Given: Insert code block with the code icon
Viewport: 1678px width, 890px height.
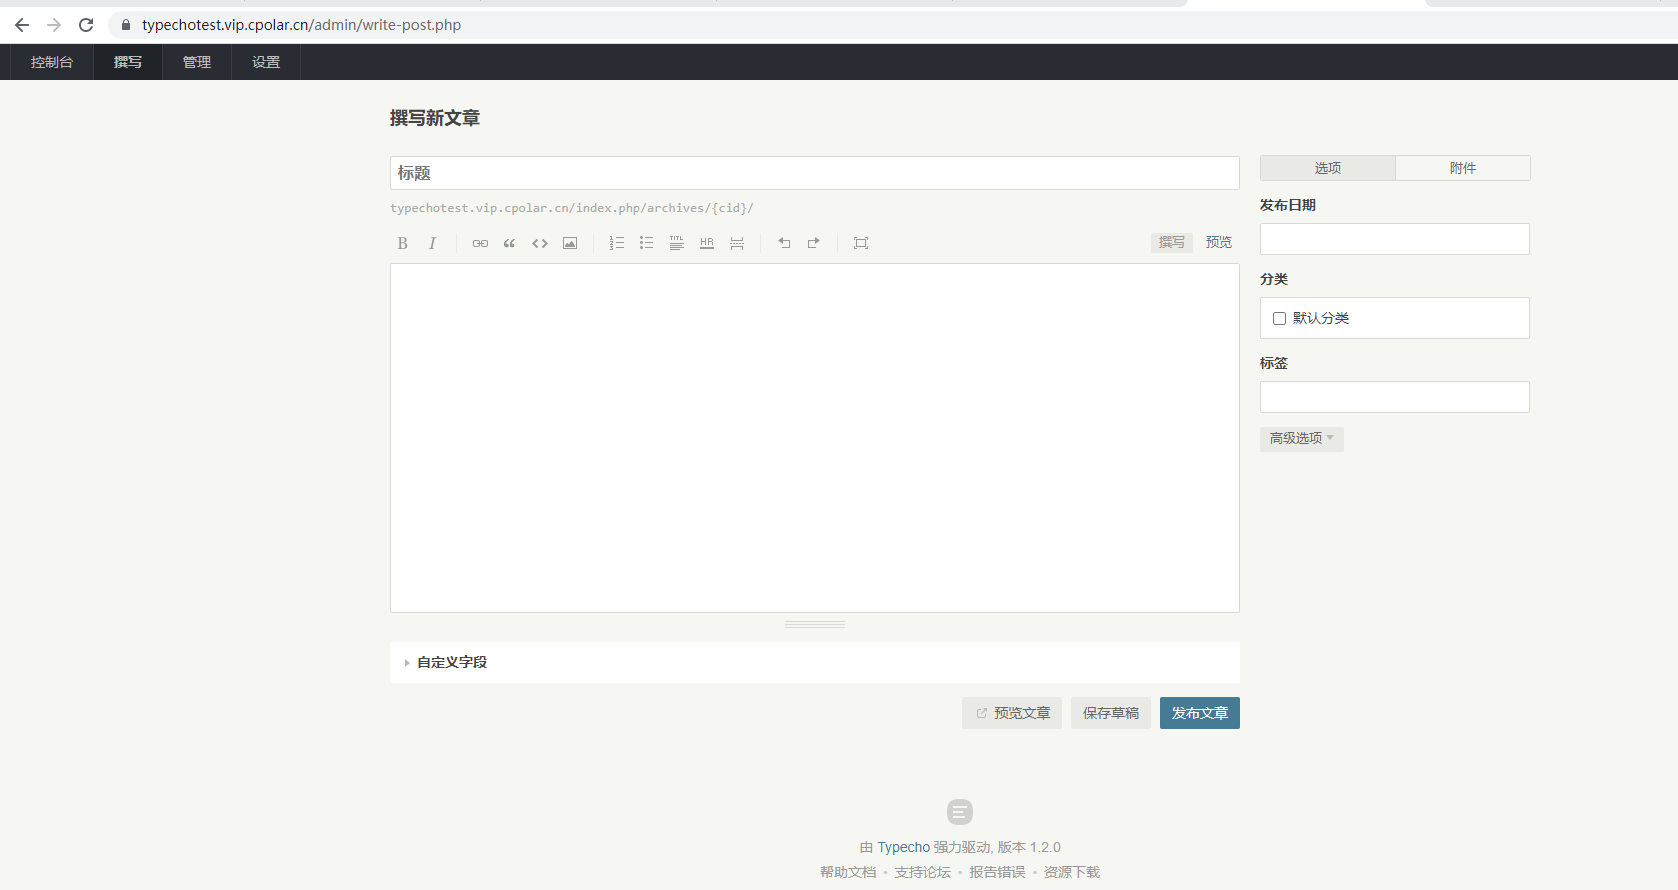Looking at the screenshot, I should pos(540,243).
